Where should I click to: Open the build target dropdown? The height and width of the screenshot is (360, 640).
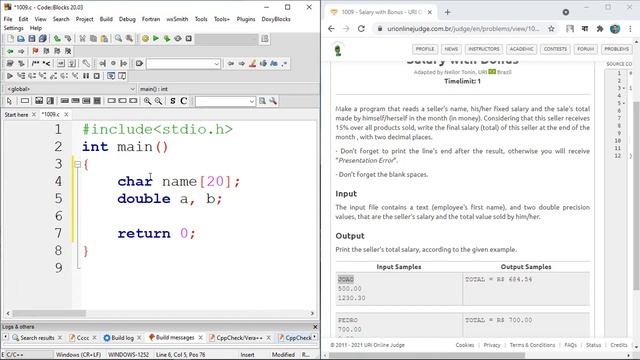point(227,39)
